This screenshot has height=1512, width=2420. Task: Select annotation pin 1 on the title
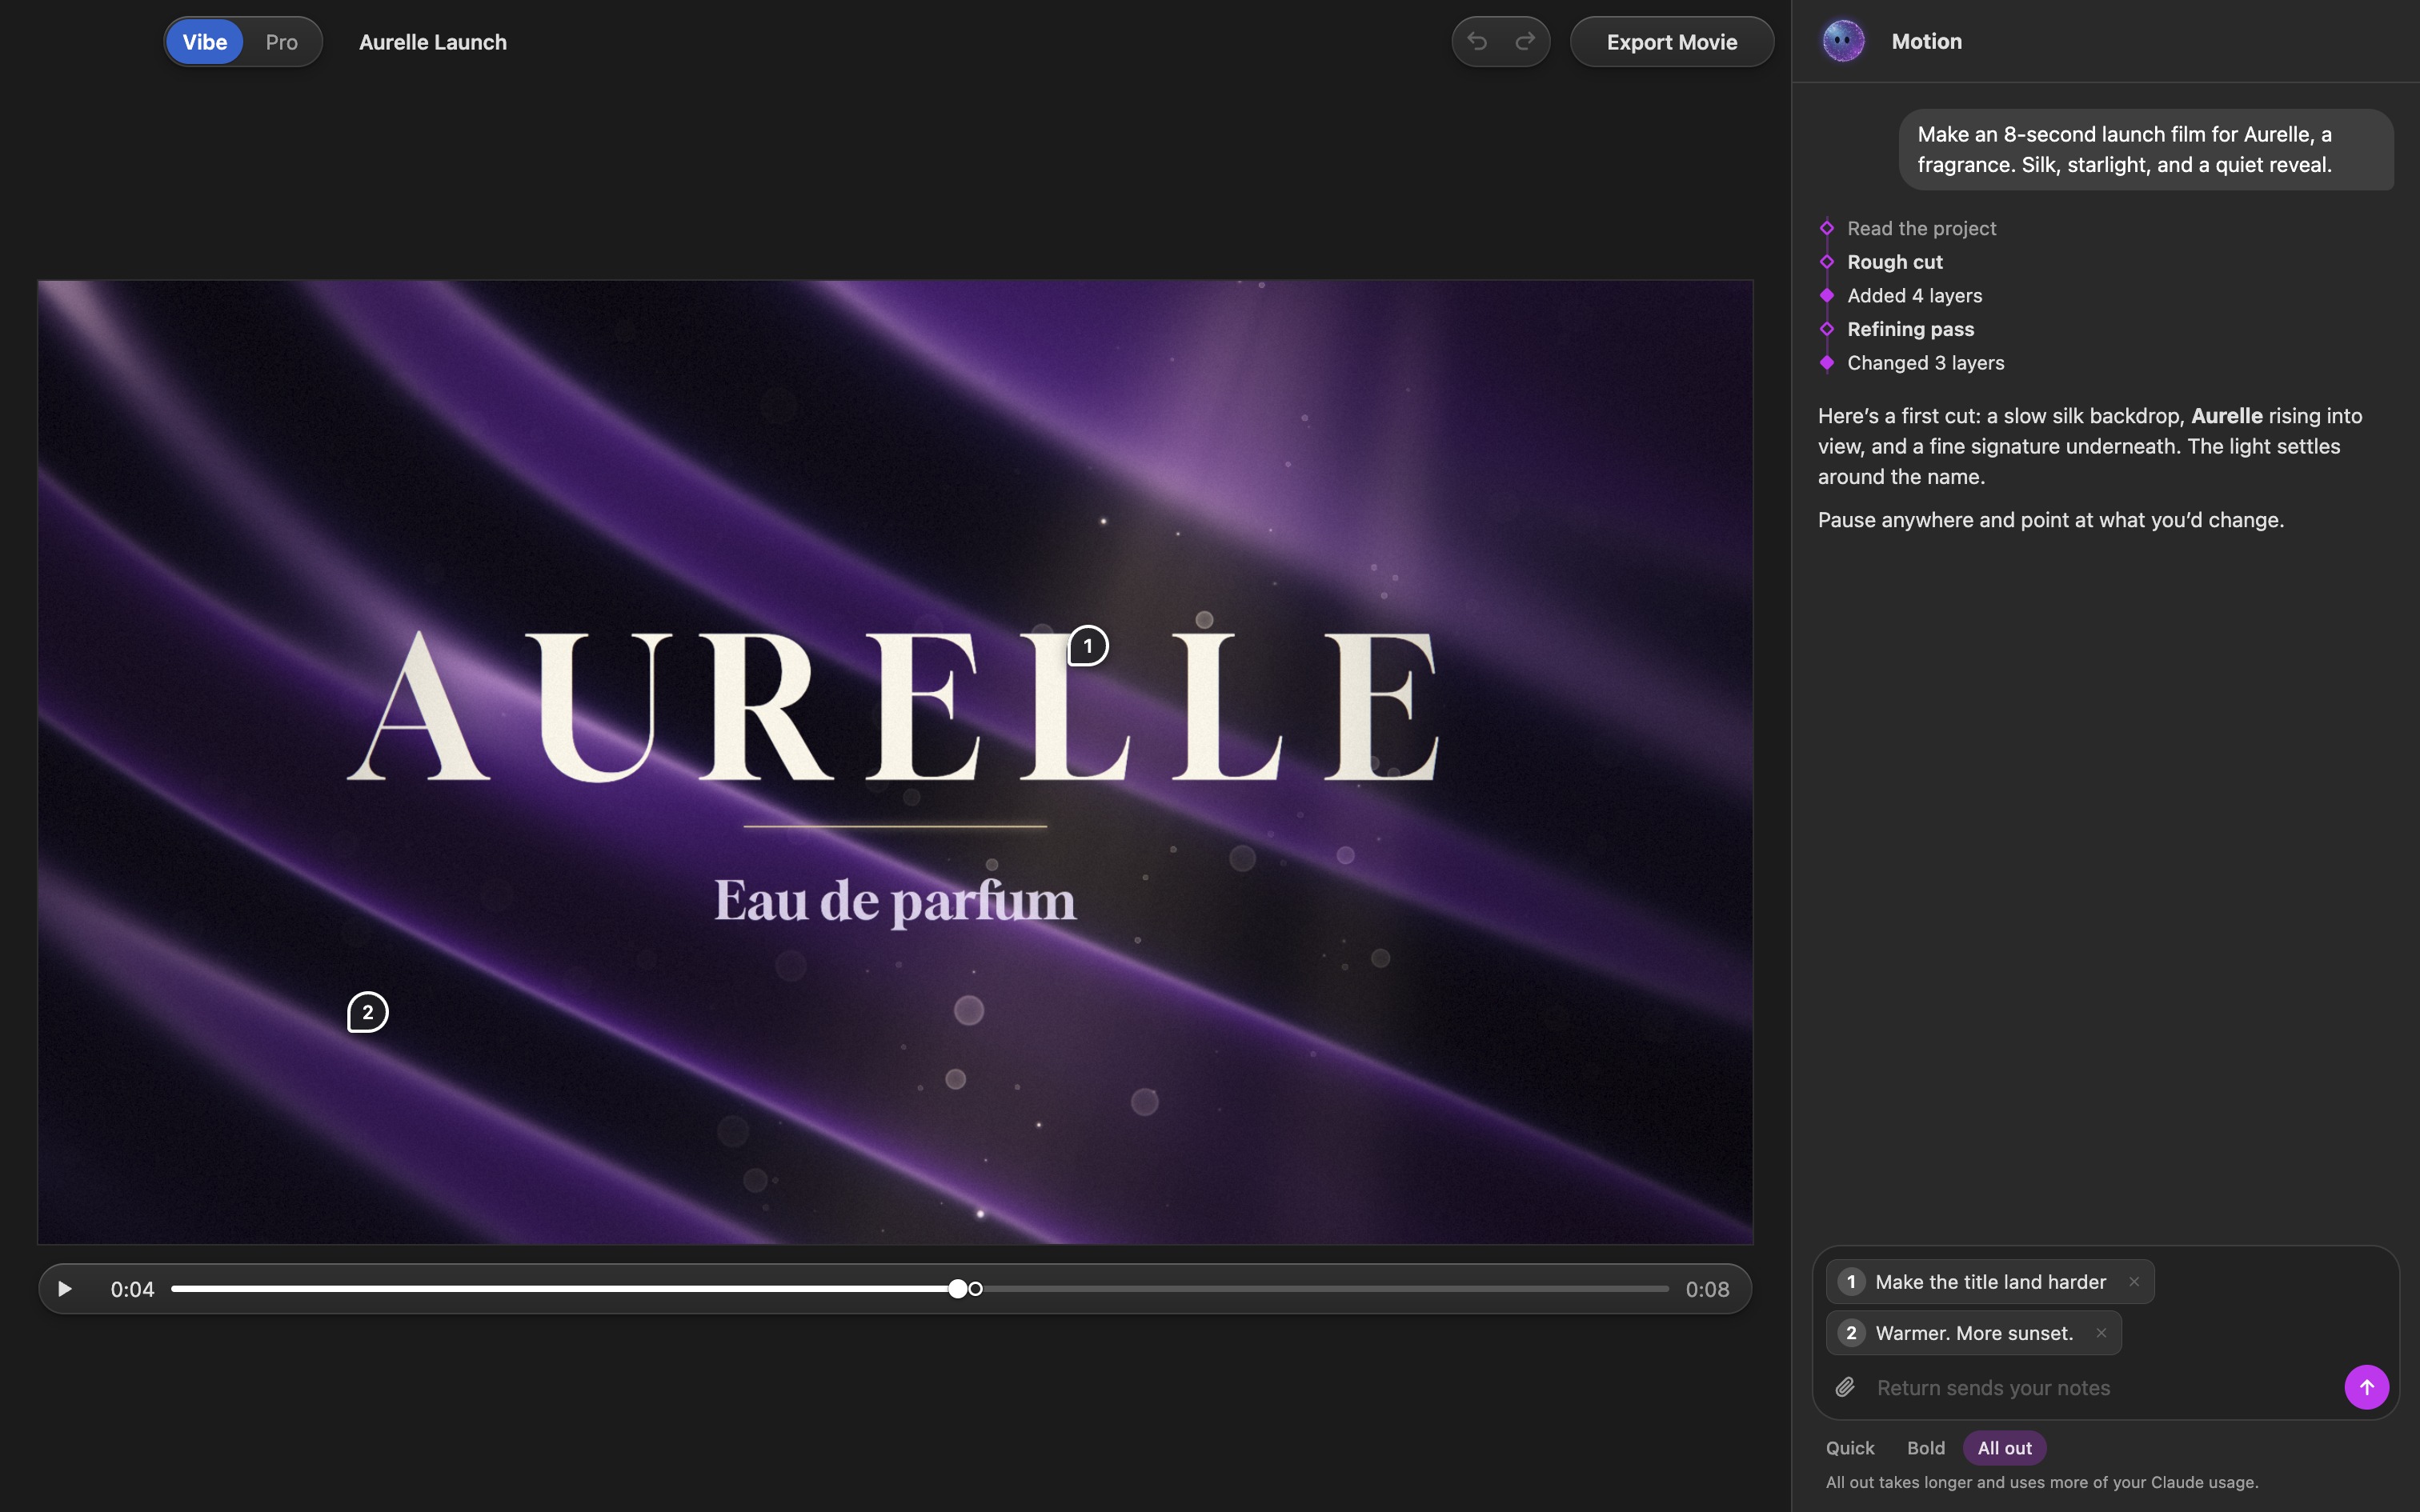[1088, 646]
